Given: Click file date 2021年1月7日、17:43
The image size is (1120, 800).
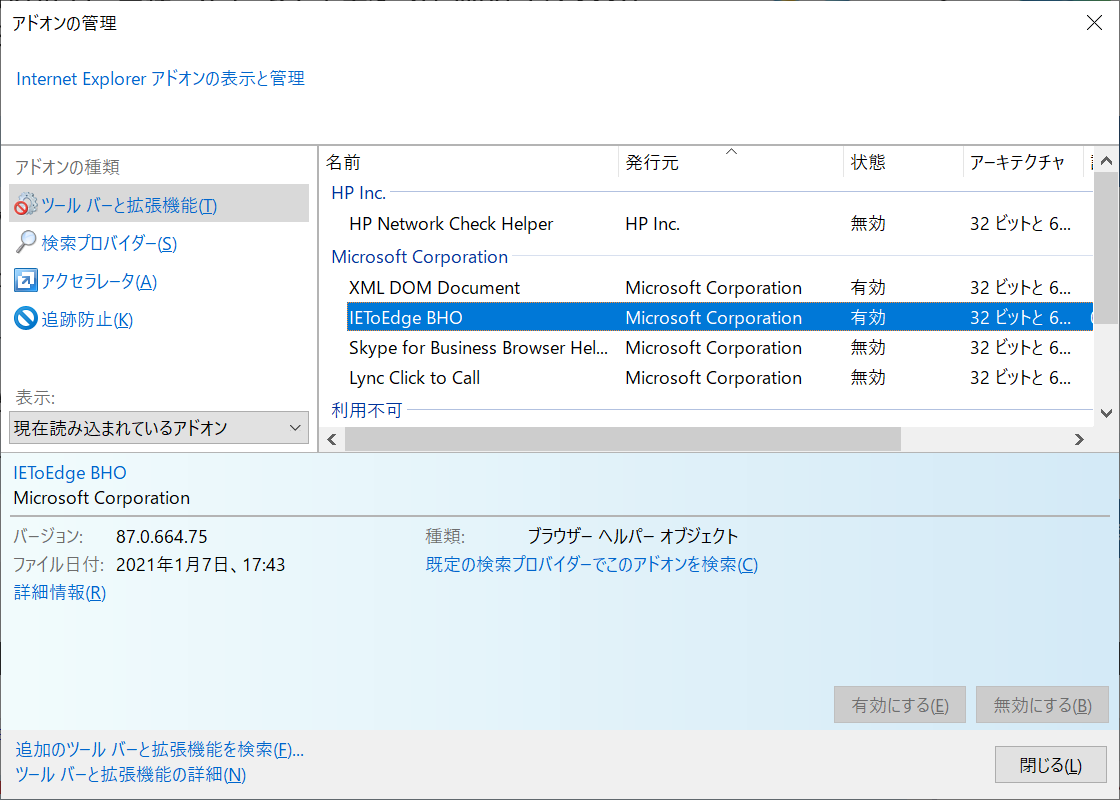Looking at the screenshot, I should [201, 564].
